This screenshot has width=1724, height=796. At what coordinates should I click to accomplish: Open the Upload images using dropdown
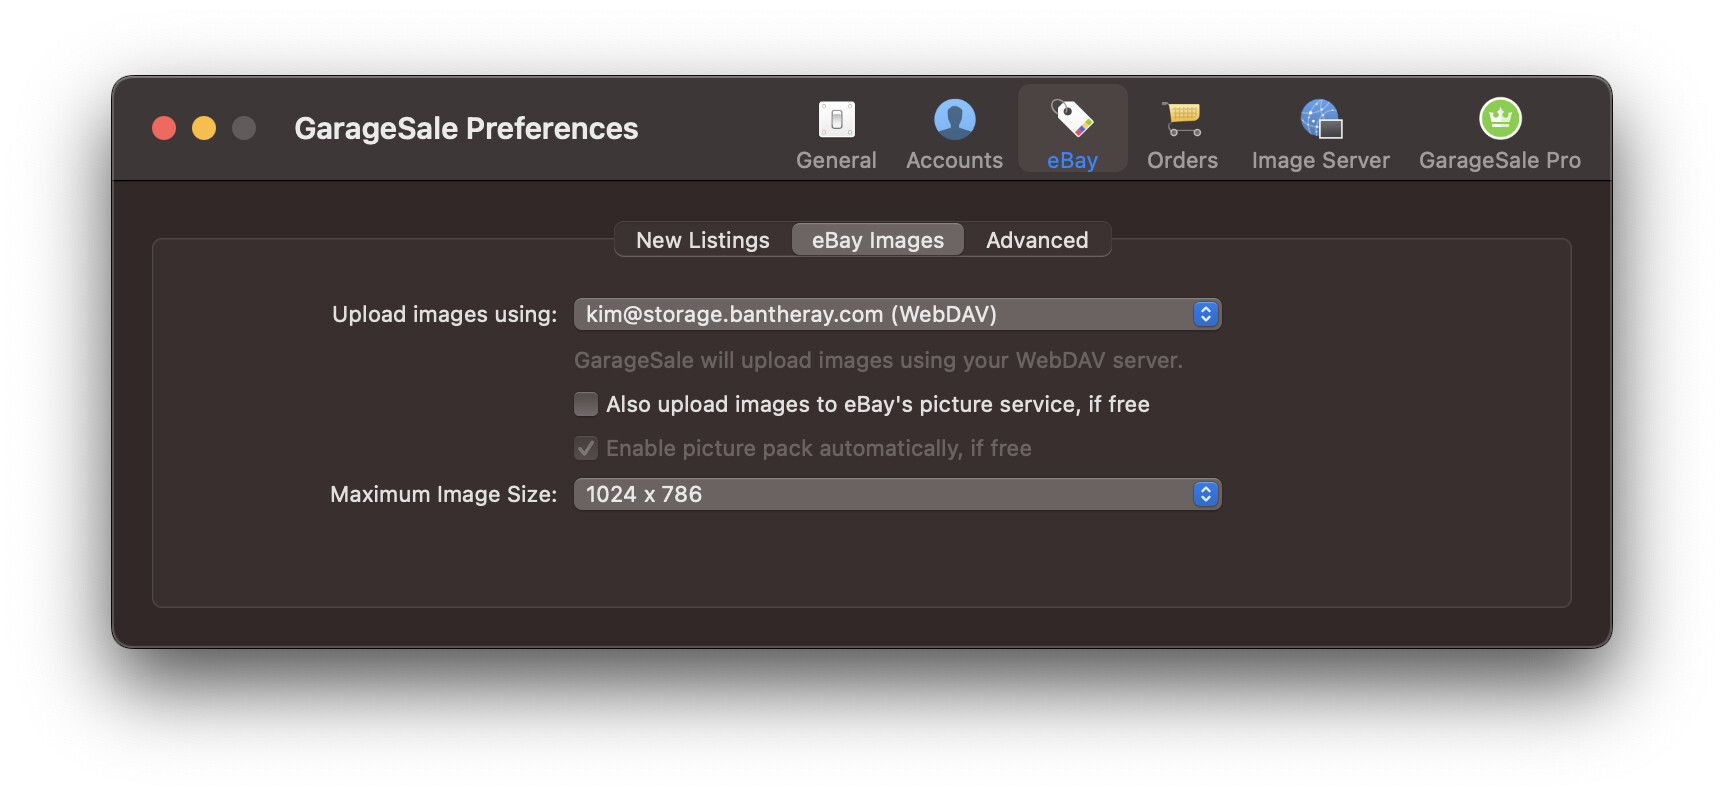[897, 314]
